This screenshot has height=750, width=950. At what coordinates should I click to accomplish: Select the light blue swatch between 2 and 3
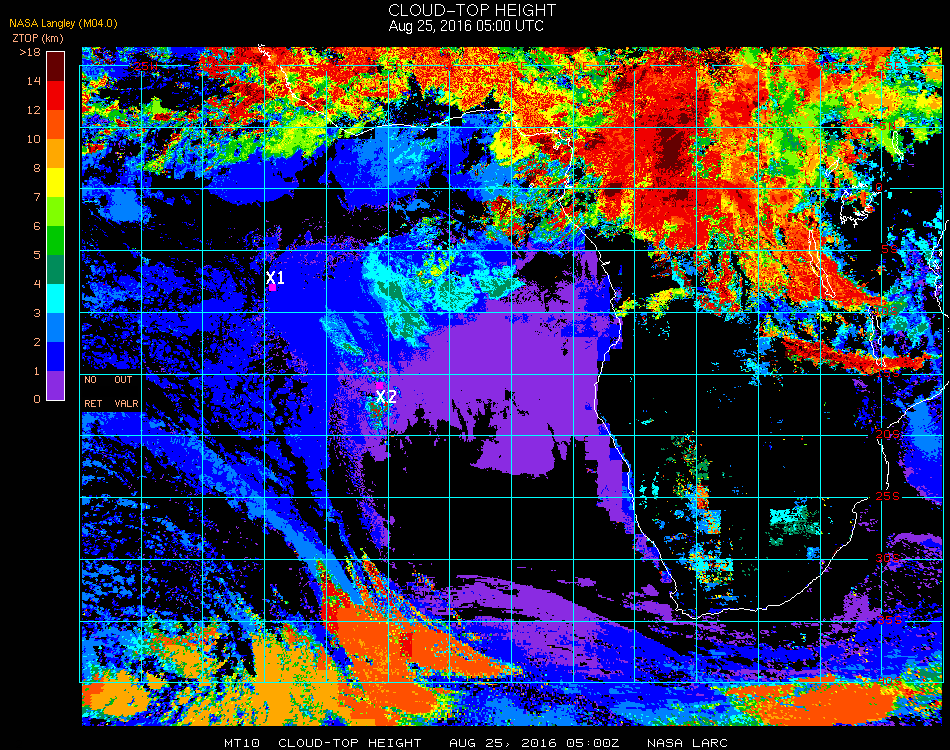pos(55,328)
